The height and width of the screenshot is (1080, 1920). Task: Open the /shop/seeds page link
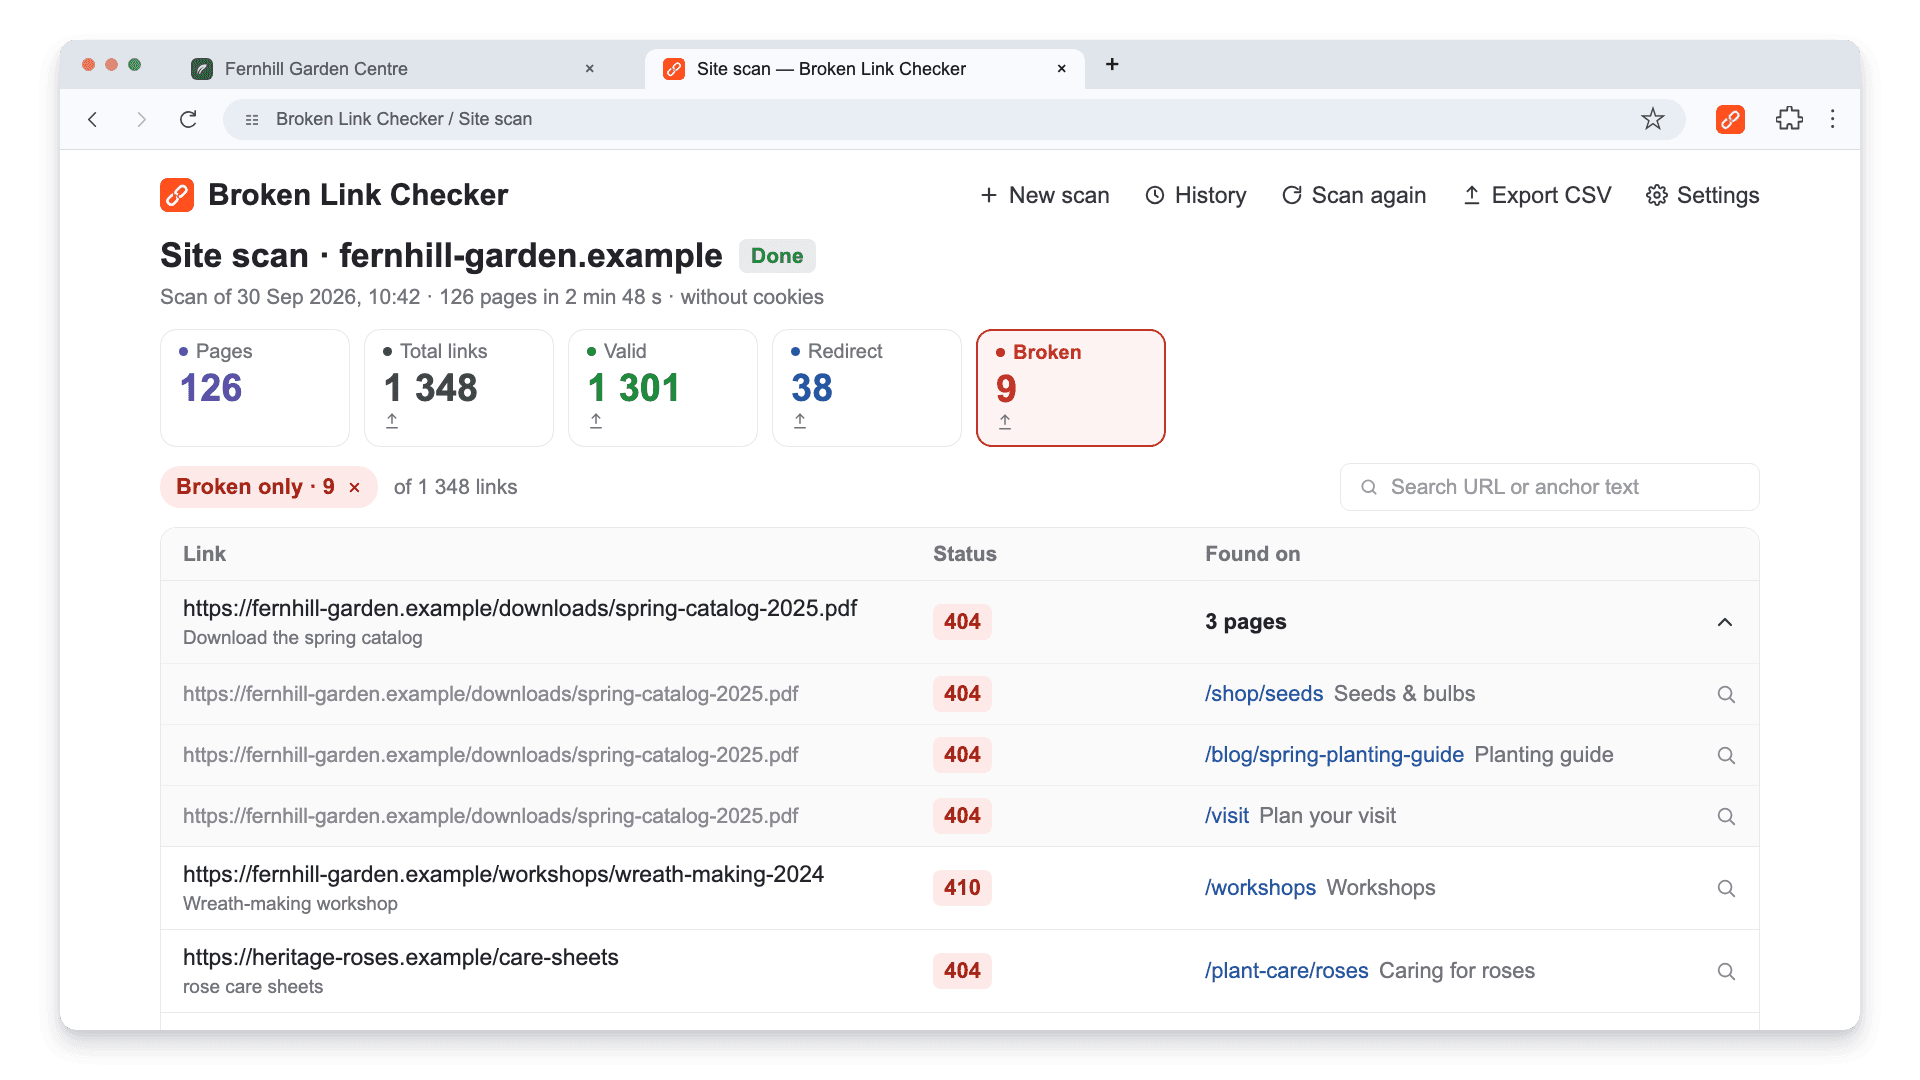point(1264,694)
